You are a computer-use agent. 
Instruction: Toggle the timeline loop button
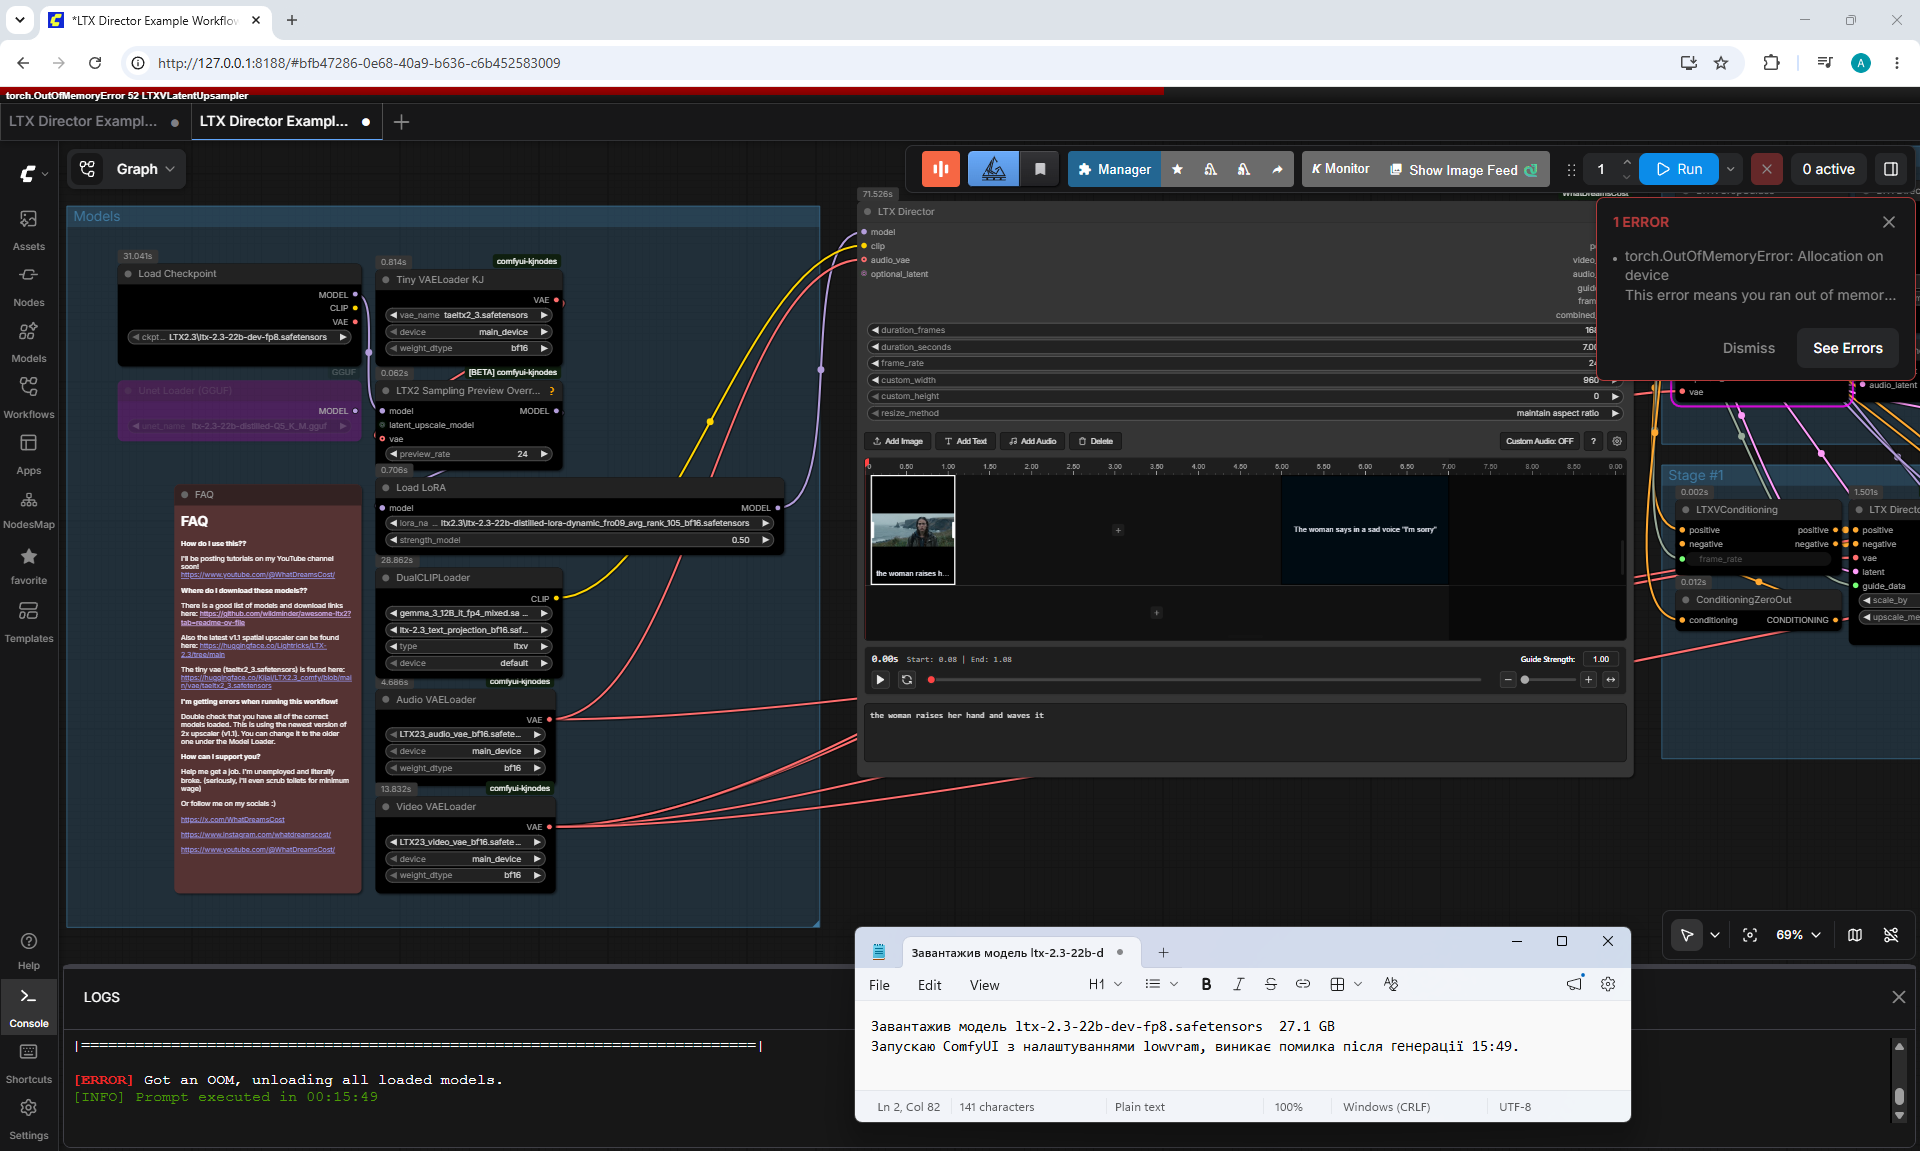coord(907,680)
